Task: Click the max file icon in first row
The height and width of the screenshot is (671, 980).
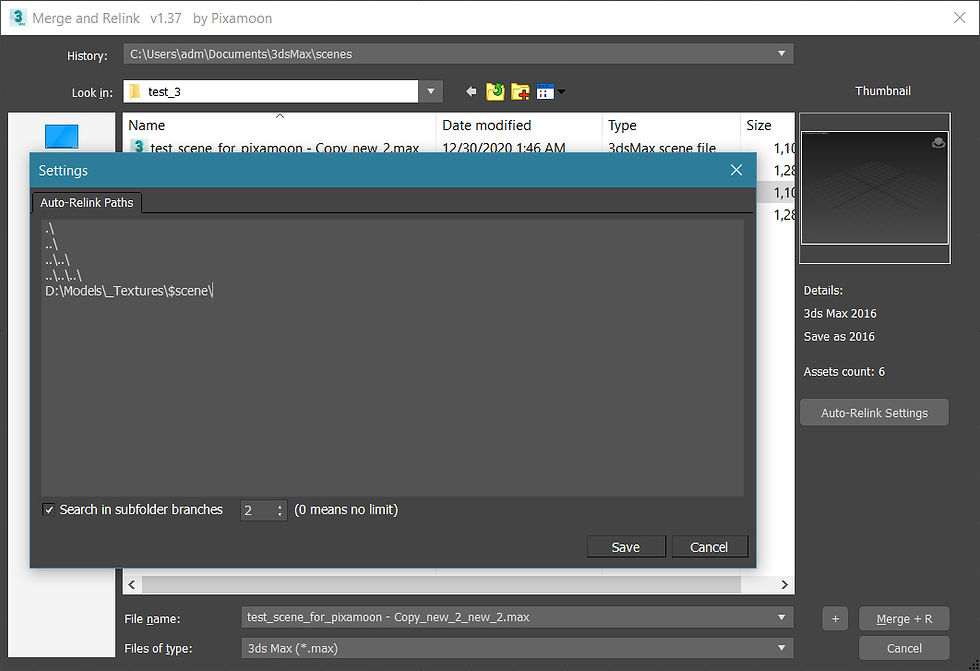Action: pos(138,147)
